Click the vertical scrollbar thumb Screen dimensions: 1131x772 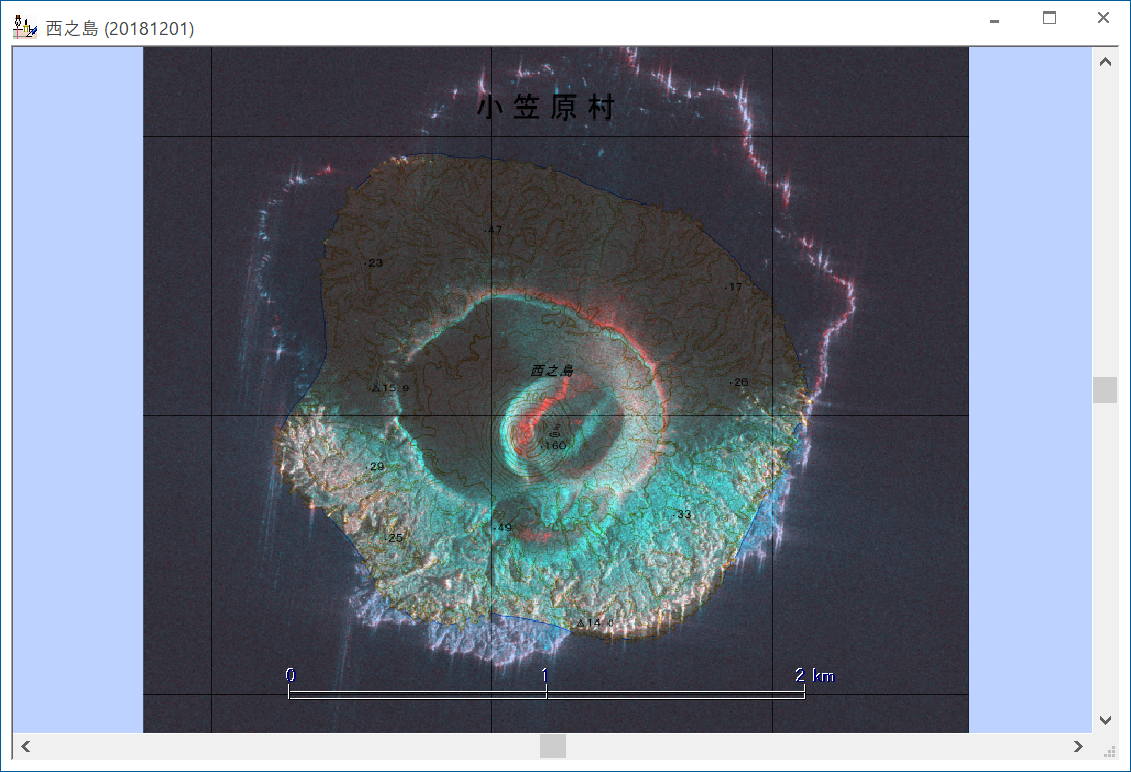[x=1105, y=389]
